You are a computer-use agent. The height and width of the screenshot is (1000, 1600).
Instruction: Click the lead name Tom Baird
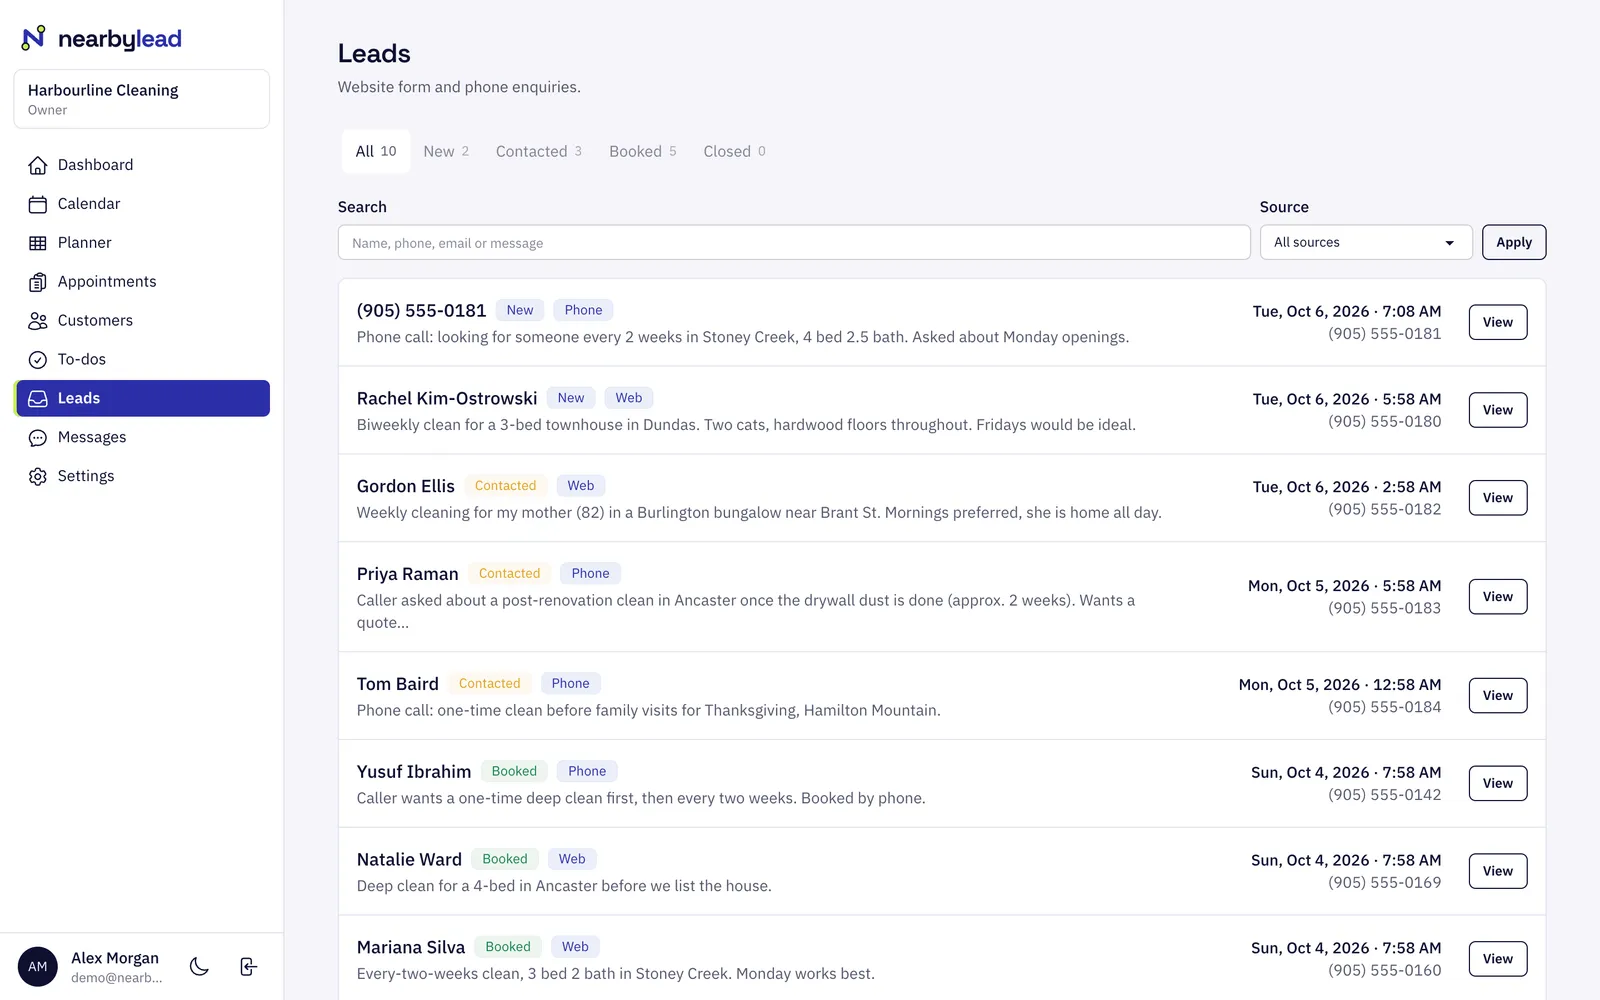[398, 684]
